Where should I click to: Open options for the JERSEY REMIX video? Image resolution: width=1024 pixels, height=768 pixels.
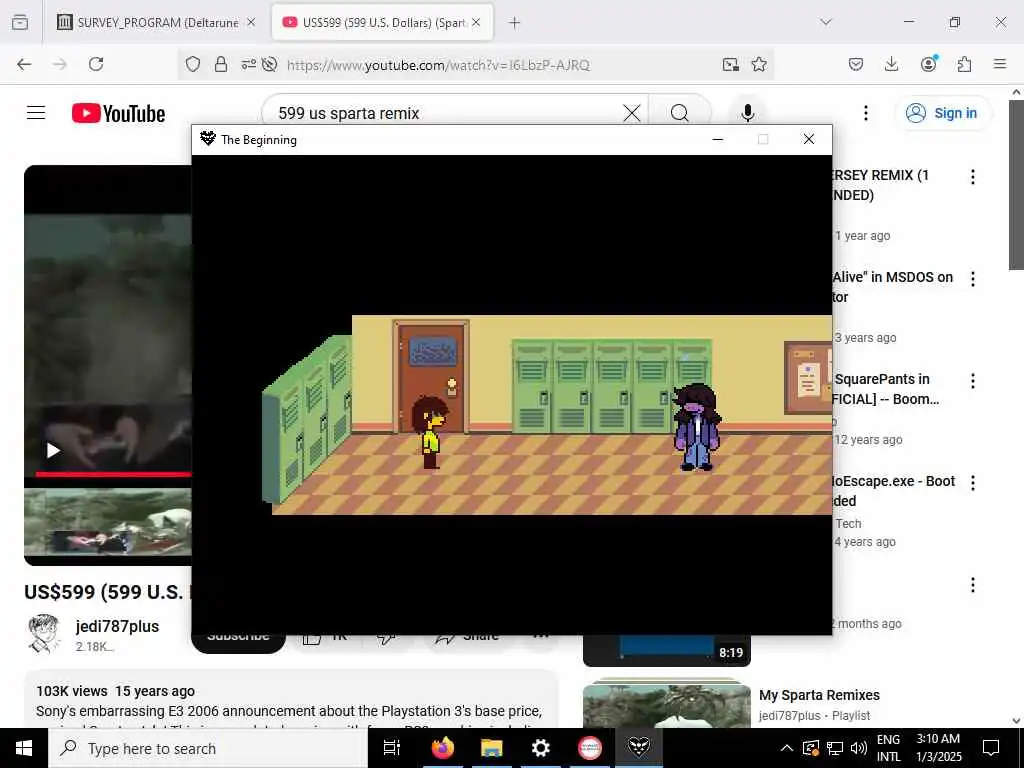973,177
